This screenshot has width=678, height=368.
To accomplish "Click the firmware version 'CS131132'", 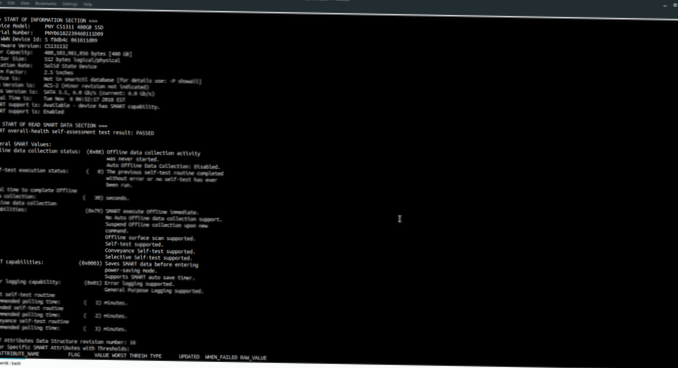I will pyautogui.click(x=56, y=46).
